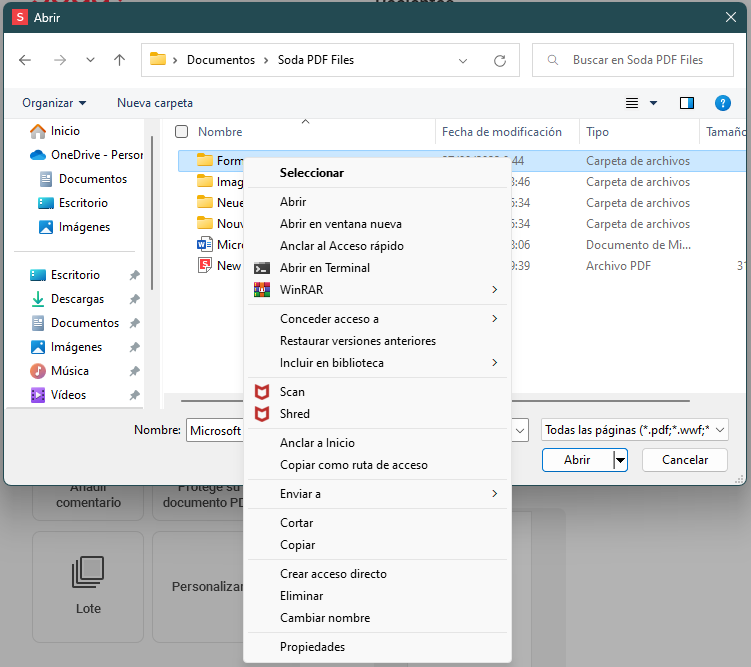The height and width of the screenshot is (667, 751).
Task: Click McAfee Scan option
Action: click(x=377, y=392)
